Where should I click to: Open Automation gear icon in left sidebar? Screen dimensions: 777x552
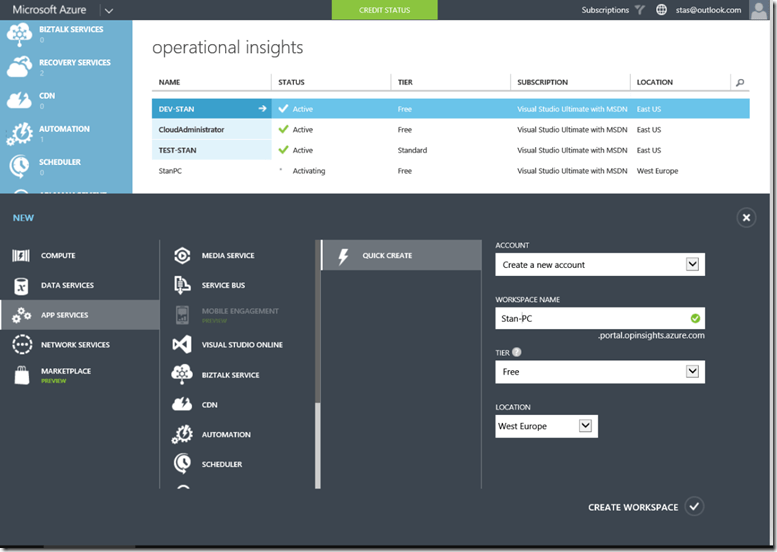[x=19, y=133]
